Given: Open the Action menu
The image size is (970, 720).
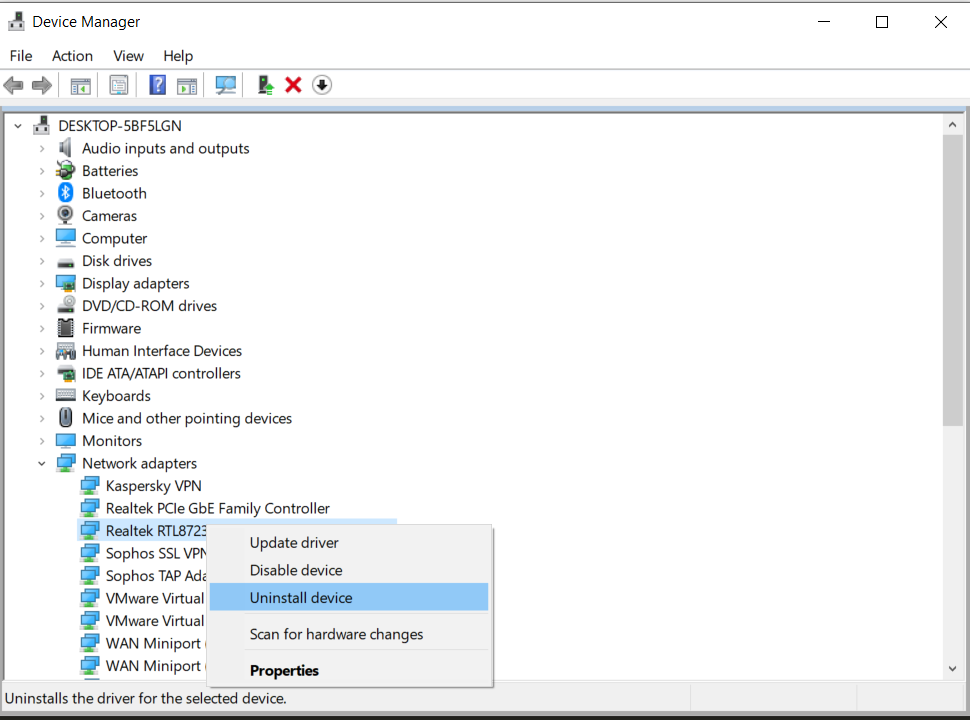Looking at the screenshot, I should [72, 56].
